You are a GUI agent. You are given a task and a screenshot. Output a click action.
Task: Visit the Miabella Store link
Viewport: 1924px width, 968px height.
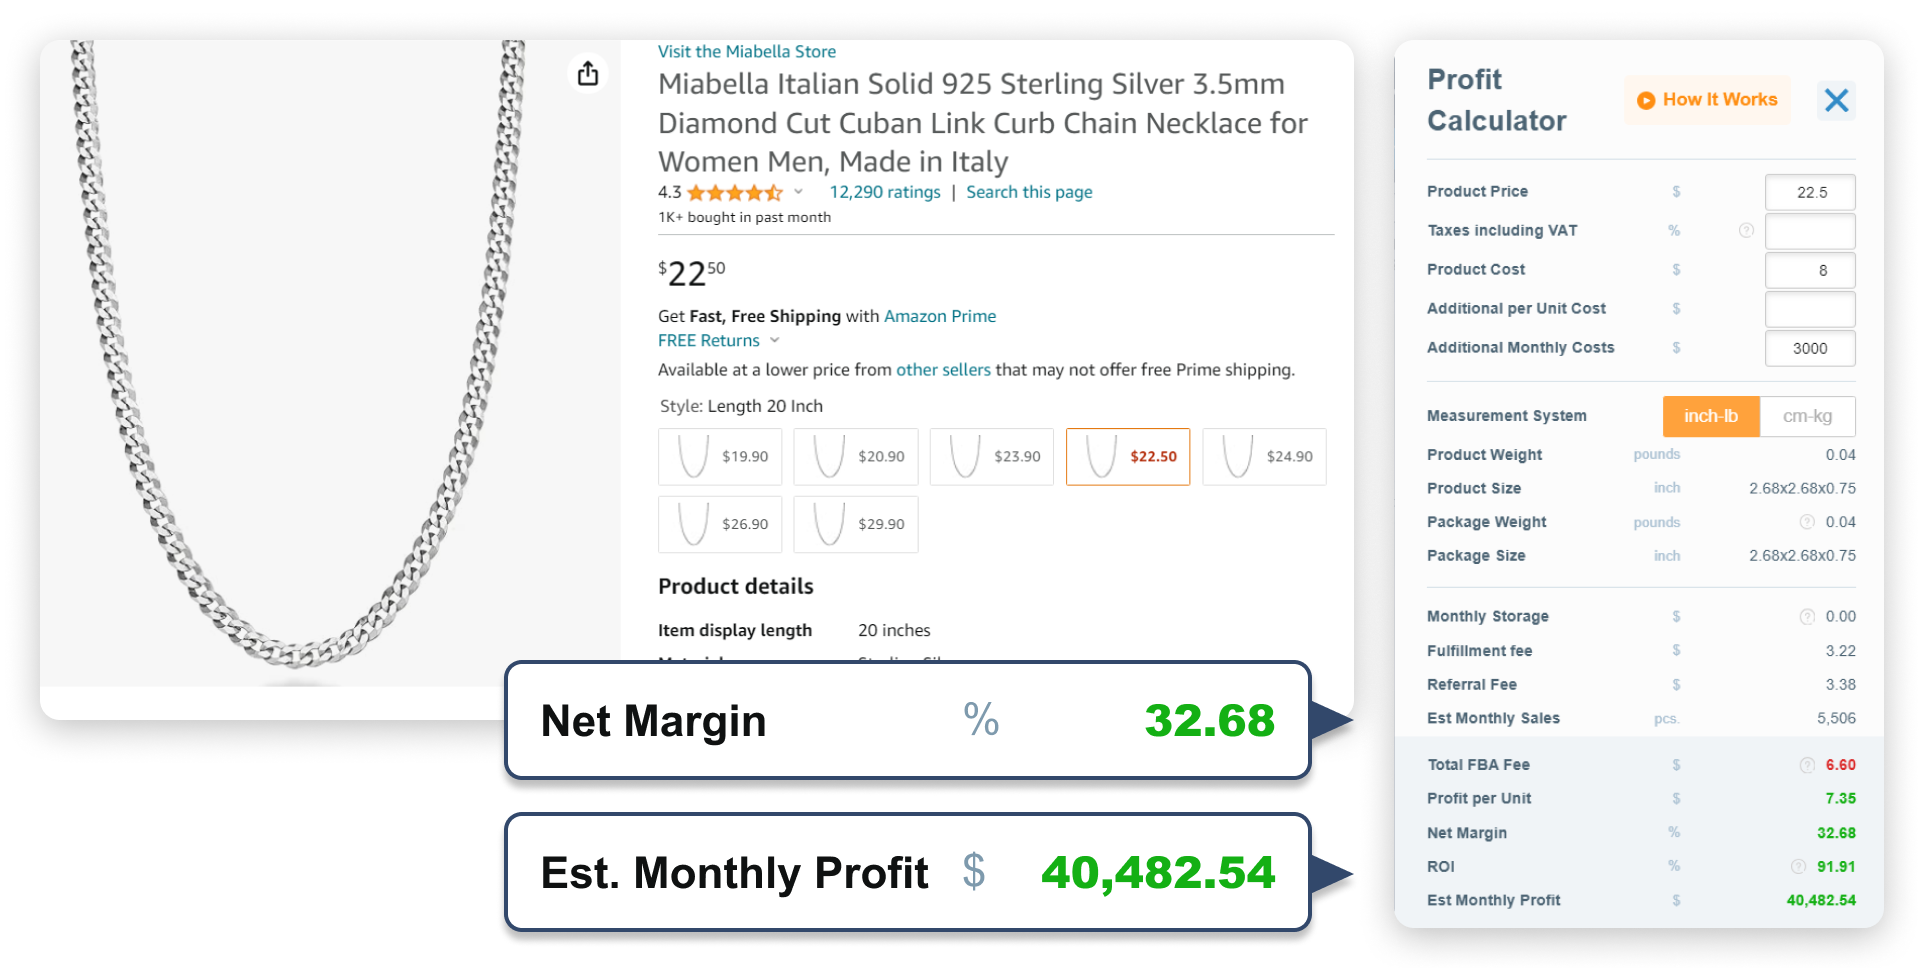click(x=747, y=51)
